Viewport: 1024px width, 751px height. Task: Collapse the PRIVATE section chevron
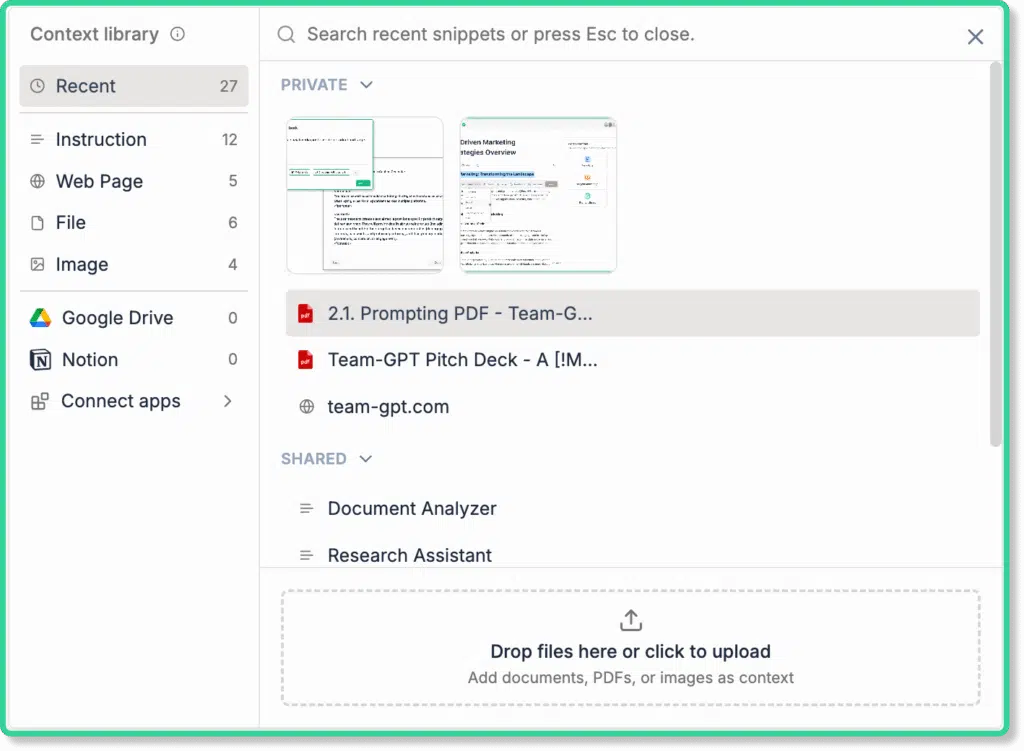[x=366, y=85]
